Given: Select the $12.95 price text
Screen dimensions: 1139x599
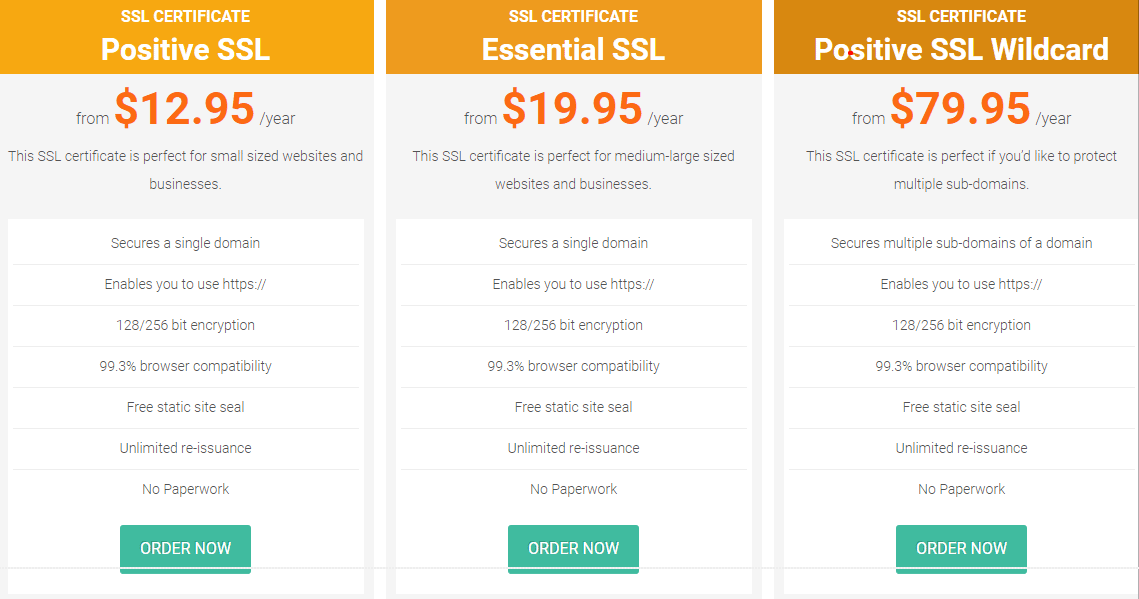Looking at the screenshot, I should pyautogui.click(x=185, y=108).
